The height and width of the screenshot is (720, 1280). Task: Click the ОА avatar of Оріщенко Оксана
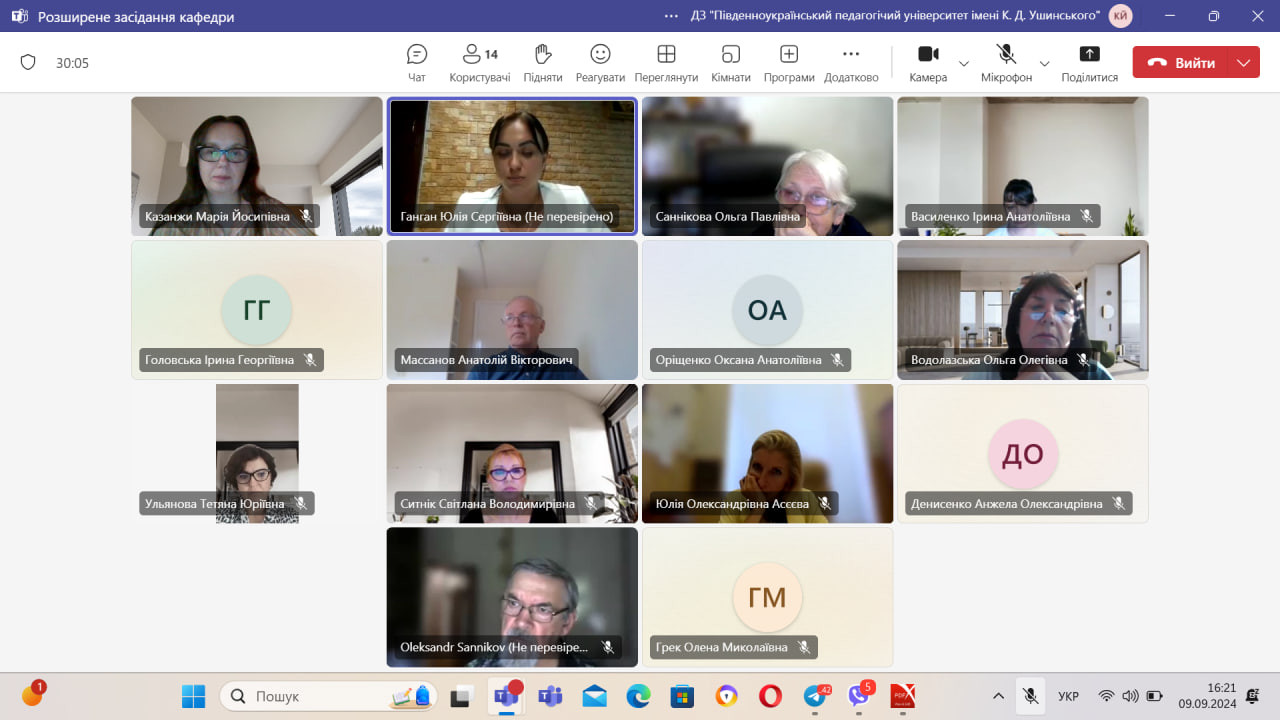coord(767,310)
